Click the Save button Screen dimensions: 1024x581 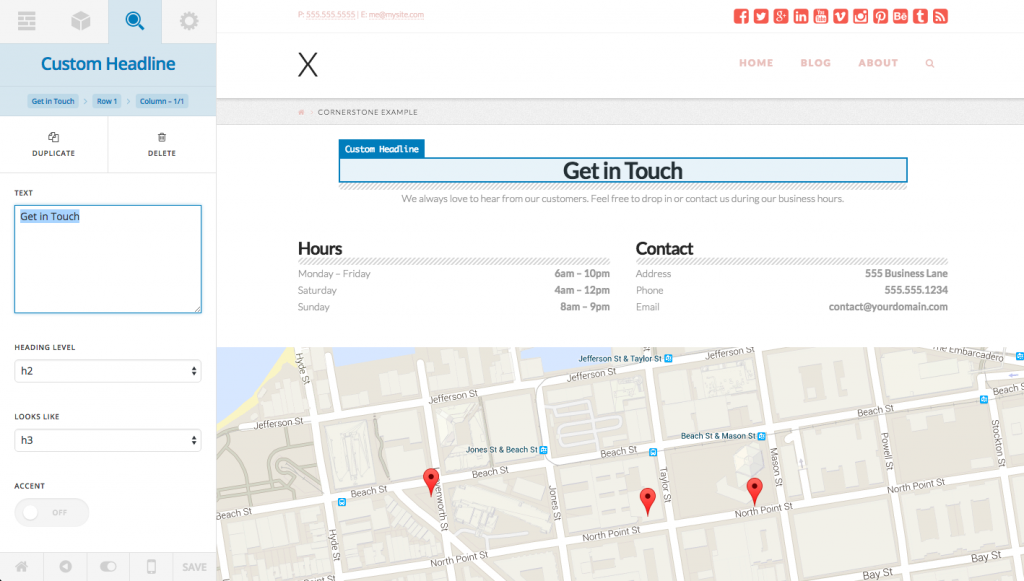pos(194,567)
